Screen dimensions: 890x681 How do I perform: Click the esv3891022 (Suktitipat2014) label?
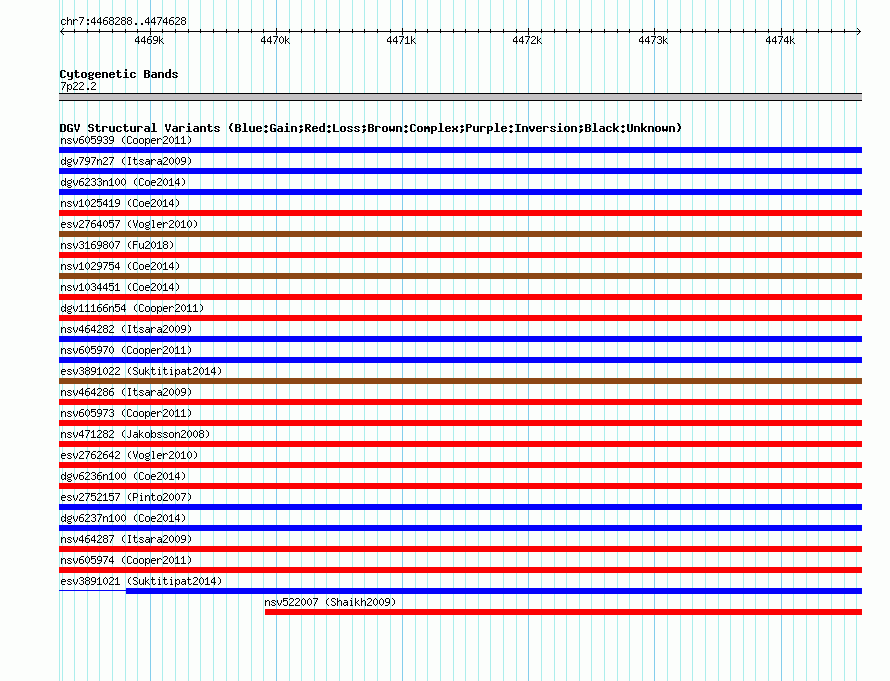click(141, 371)
